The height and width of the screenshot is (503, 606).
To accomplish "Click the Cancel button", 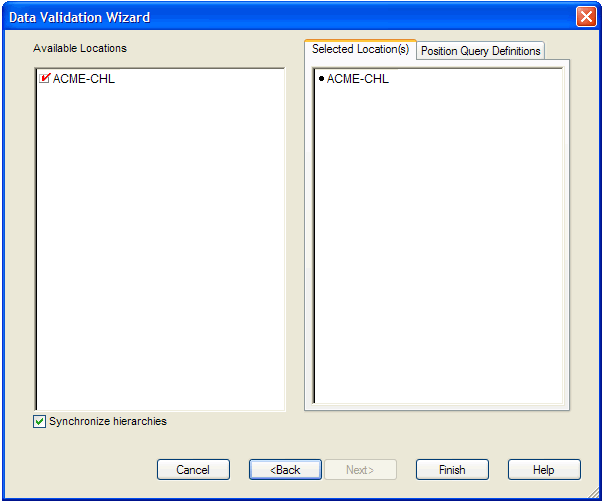I will tap(193, 470).
